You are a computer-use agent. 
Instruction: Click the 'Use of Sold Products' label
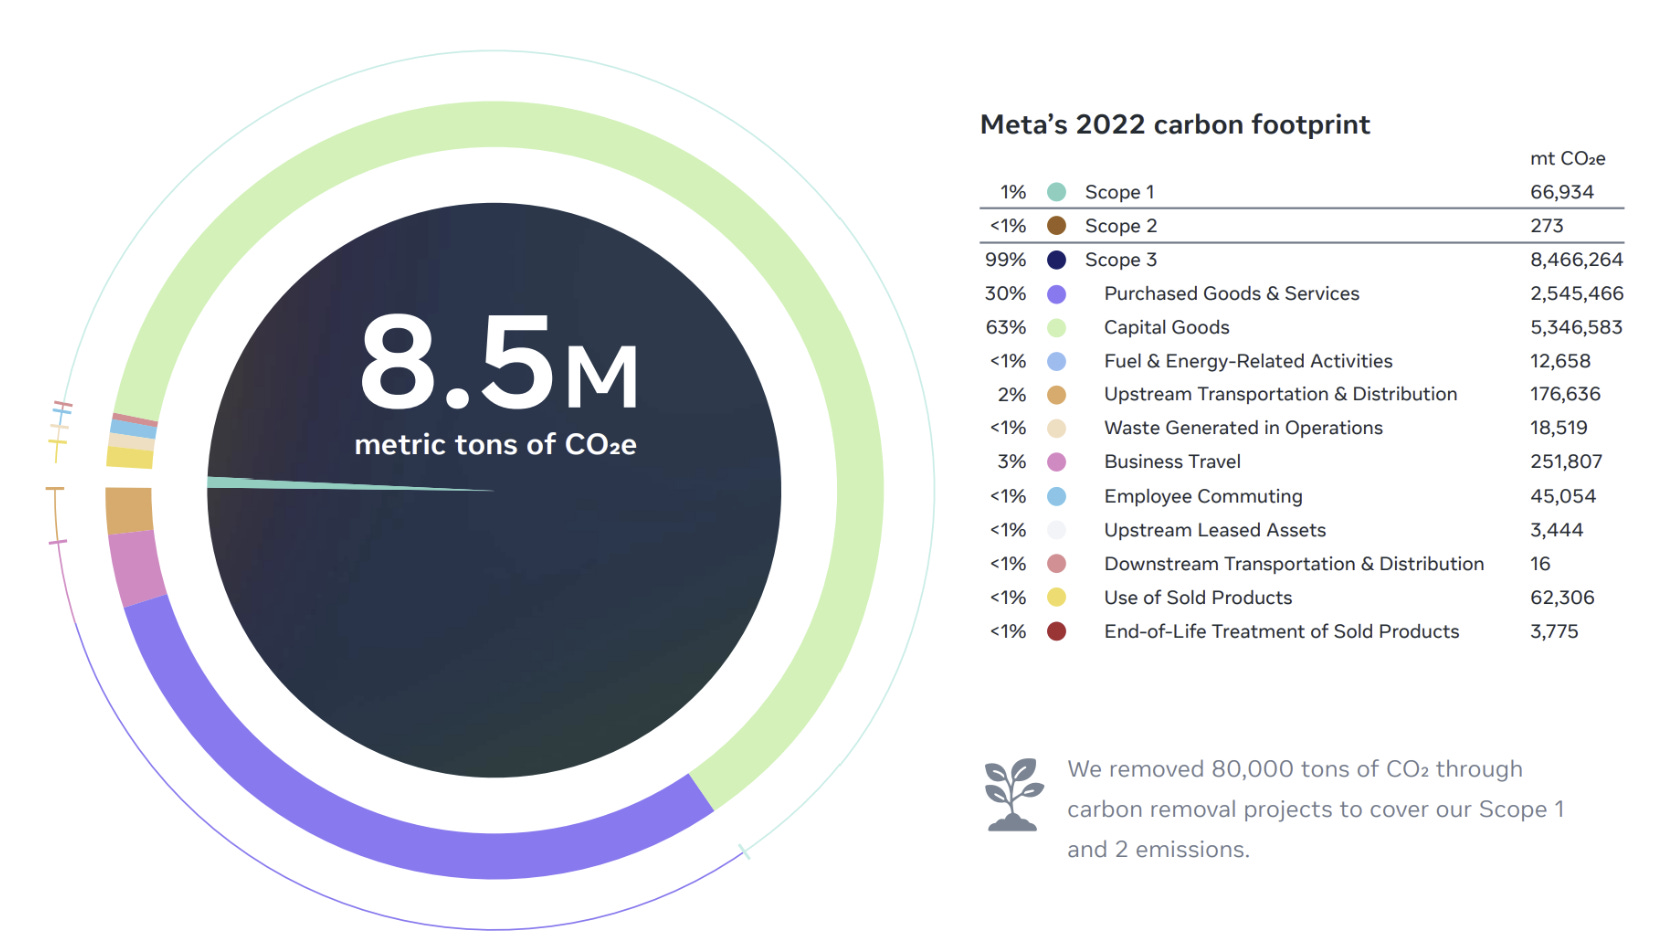tap(1198, 598)
